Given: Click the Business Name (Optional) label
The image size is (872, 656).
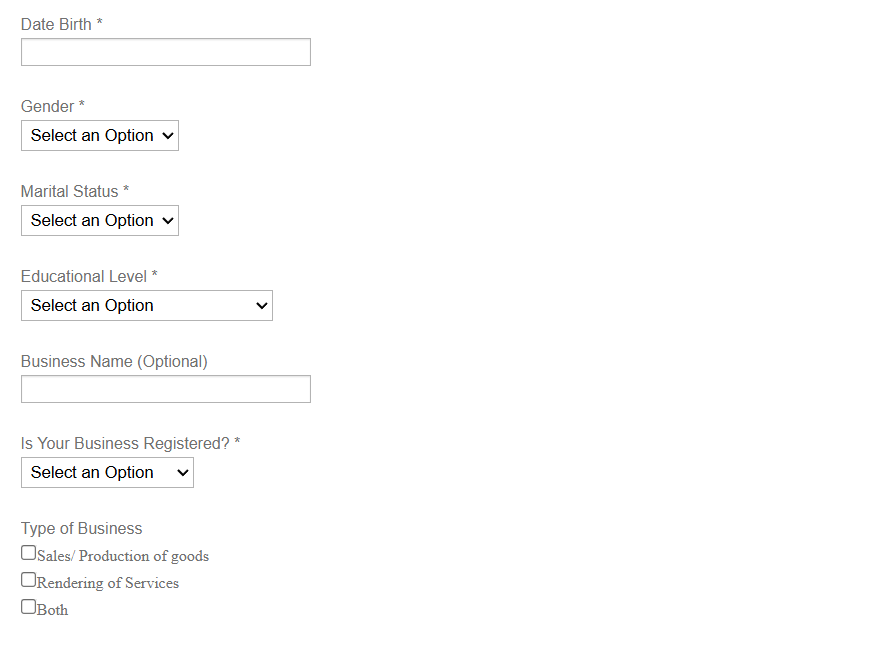Looking at the screenshot, I should coord(114,362).
